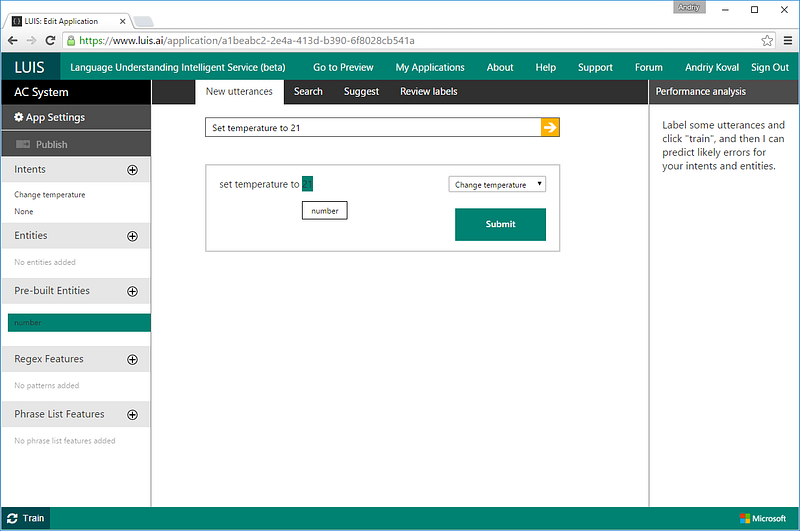Click the AC System application title
This screenshot has height=531, width=800.
76,92
